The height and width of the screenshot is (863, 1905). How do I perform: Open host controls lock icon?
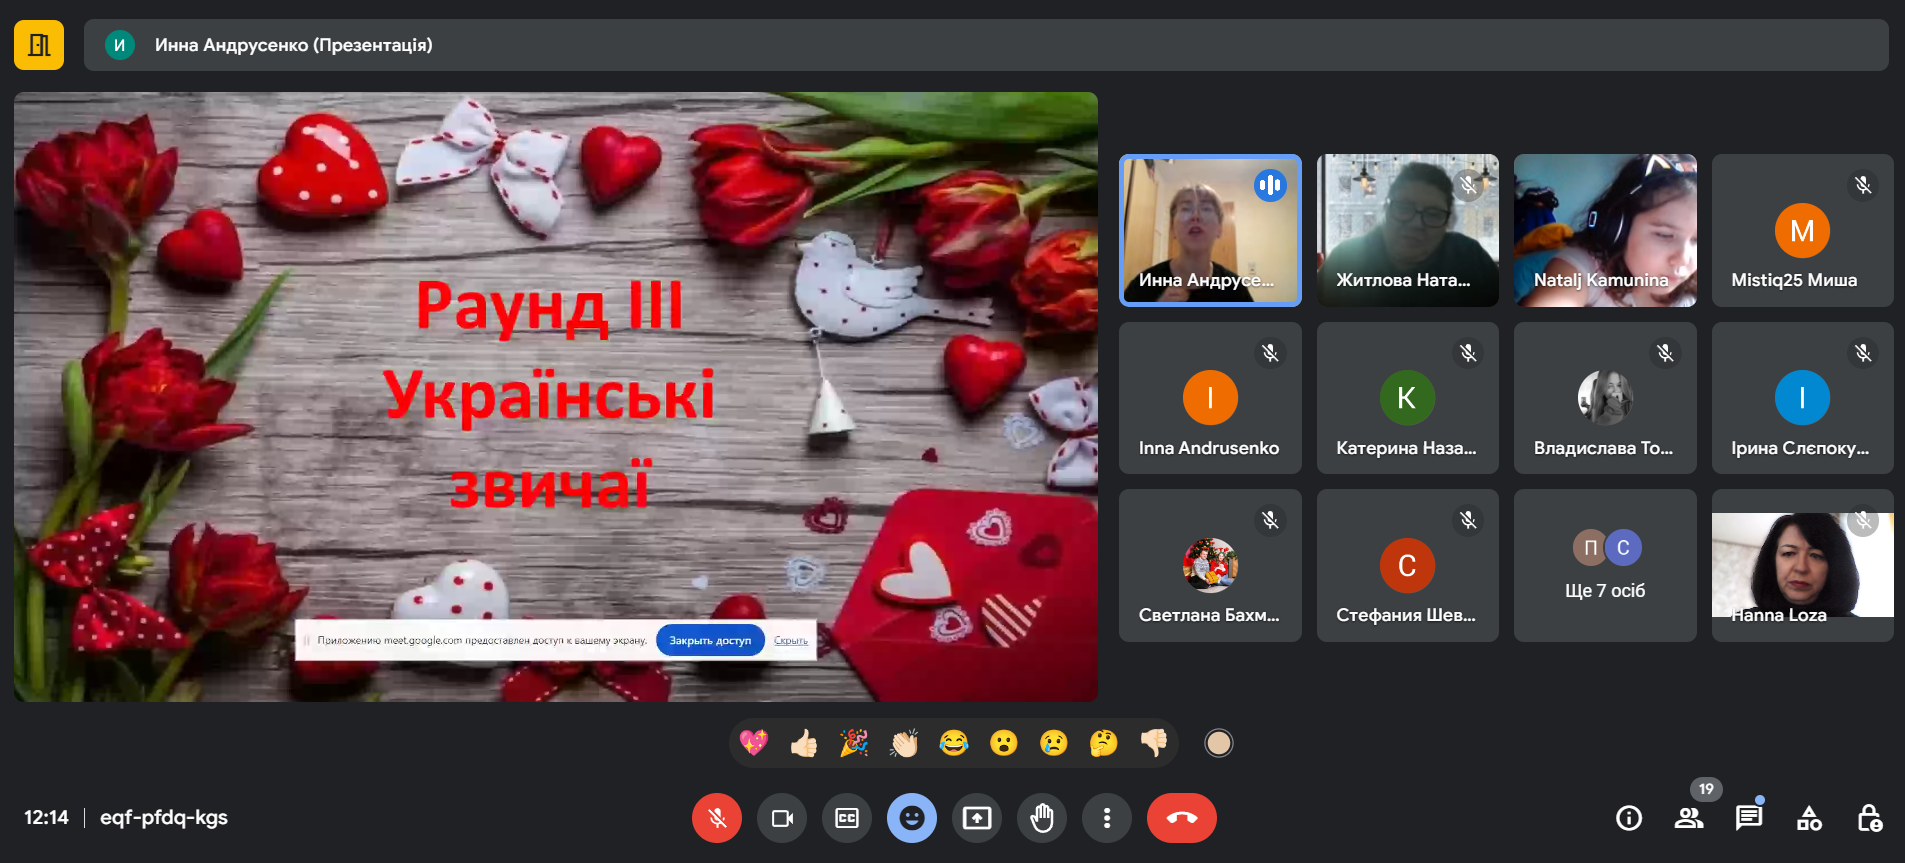coord(1869,818)
